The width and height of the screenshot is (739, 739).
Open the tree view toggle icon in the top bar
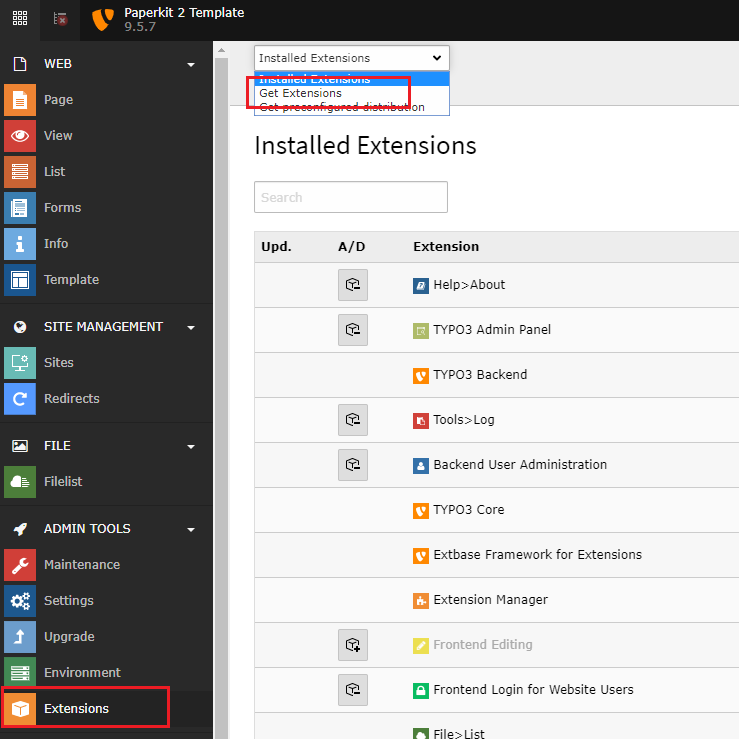60,19
